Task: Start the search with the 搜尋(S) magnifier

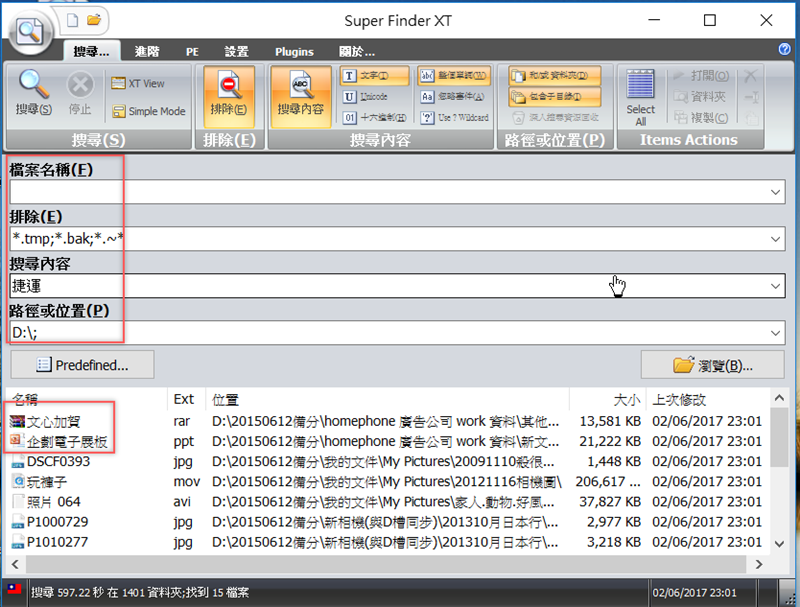Action: [x=34, y=93]
